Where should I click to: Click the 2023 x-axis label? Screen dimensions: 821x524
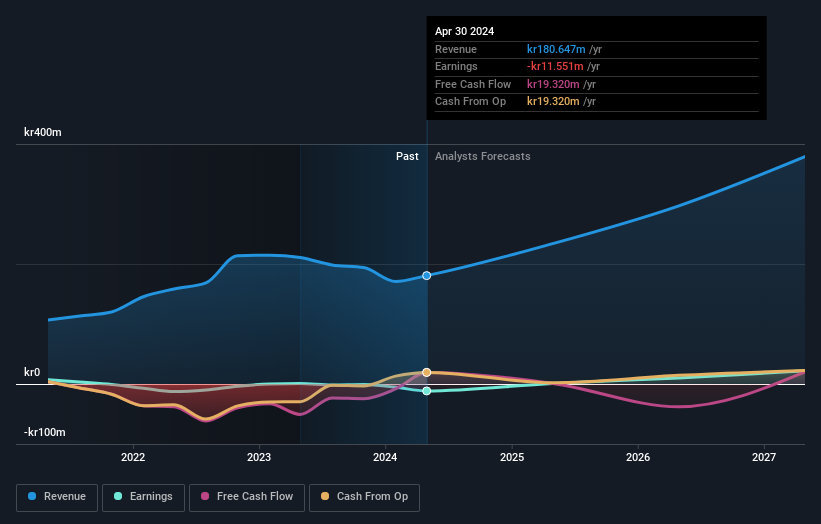(x=259, y=457)
